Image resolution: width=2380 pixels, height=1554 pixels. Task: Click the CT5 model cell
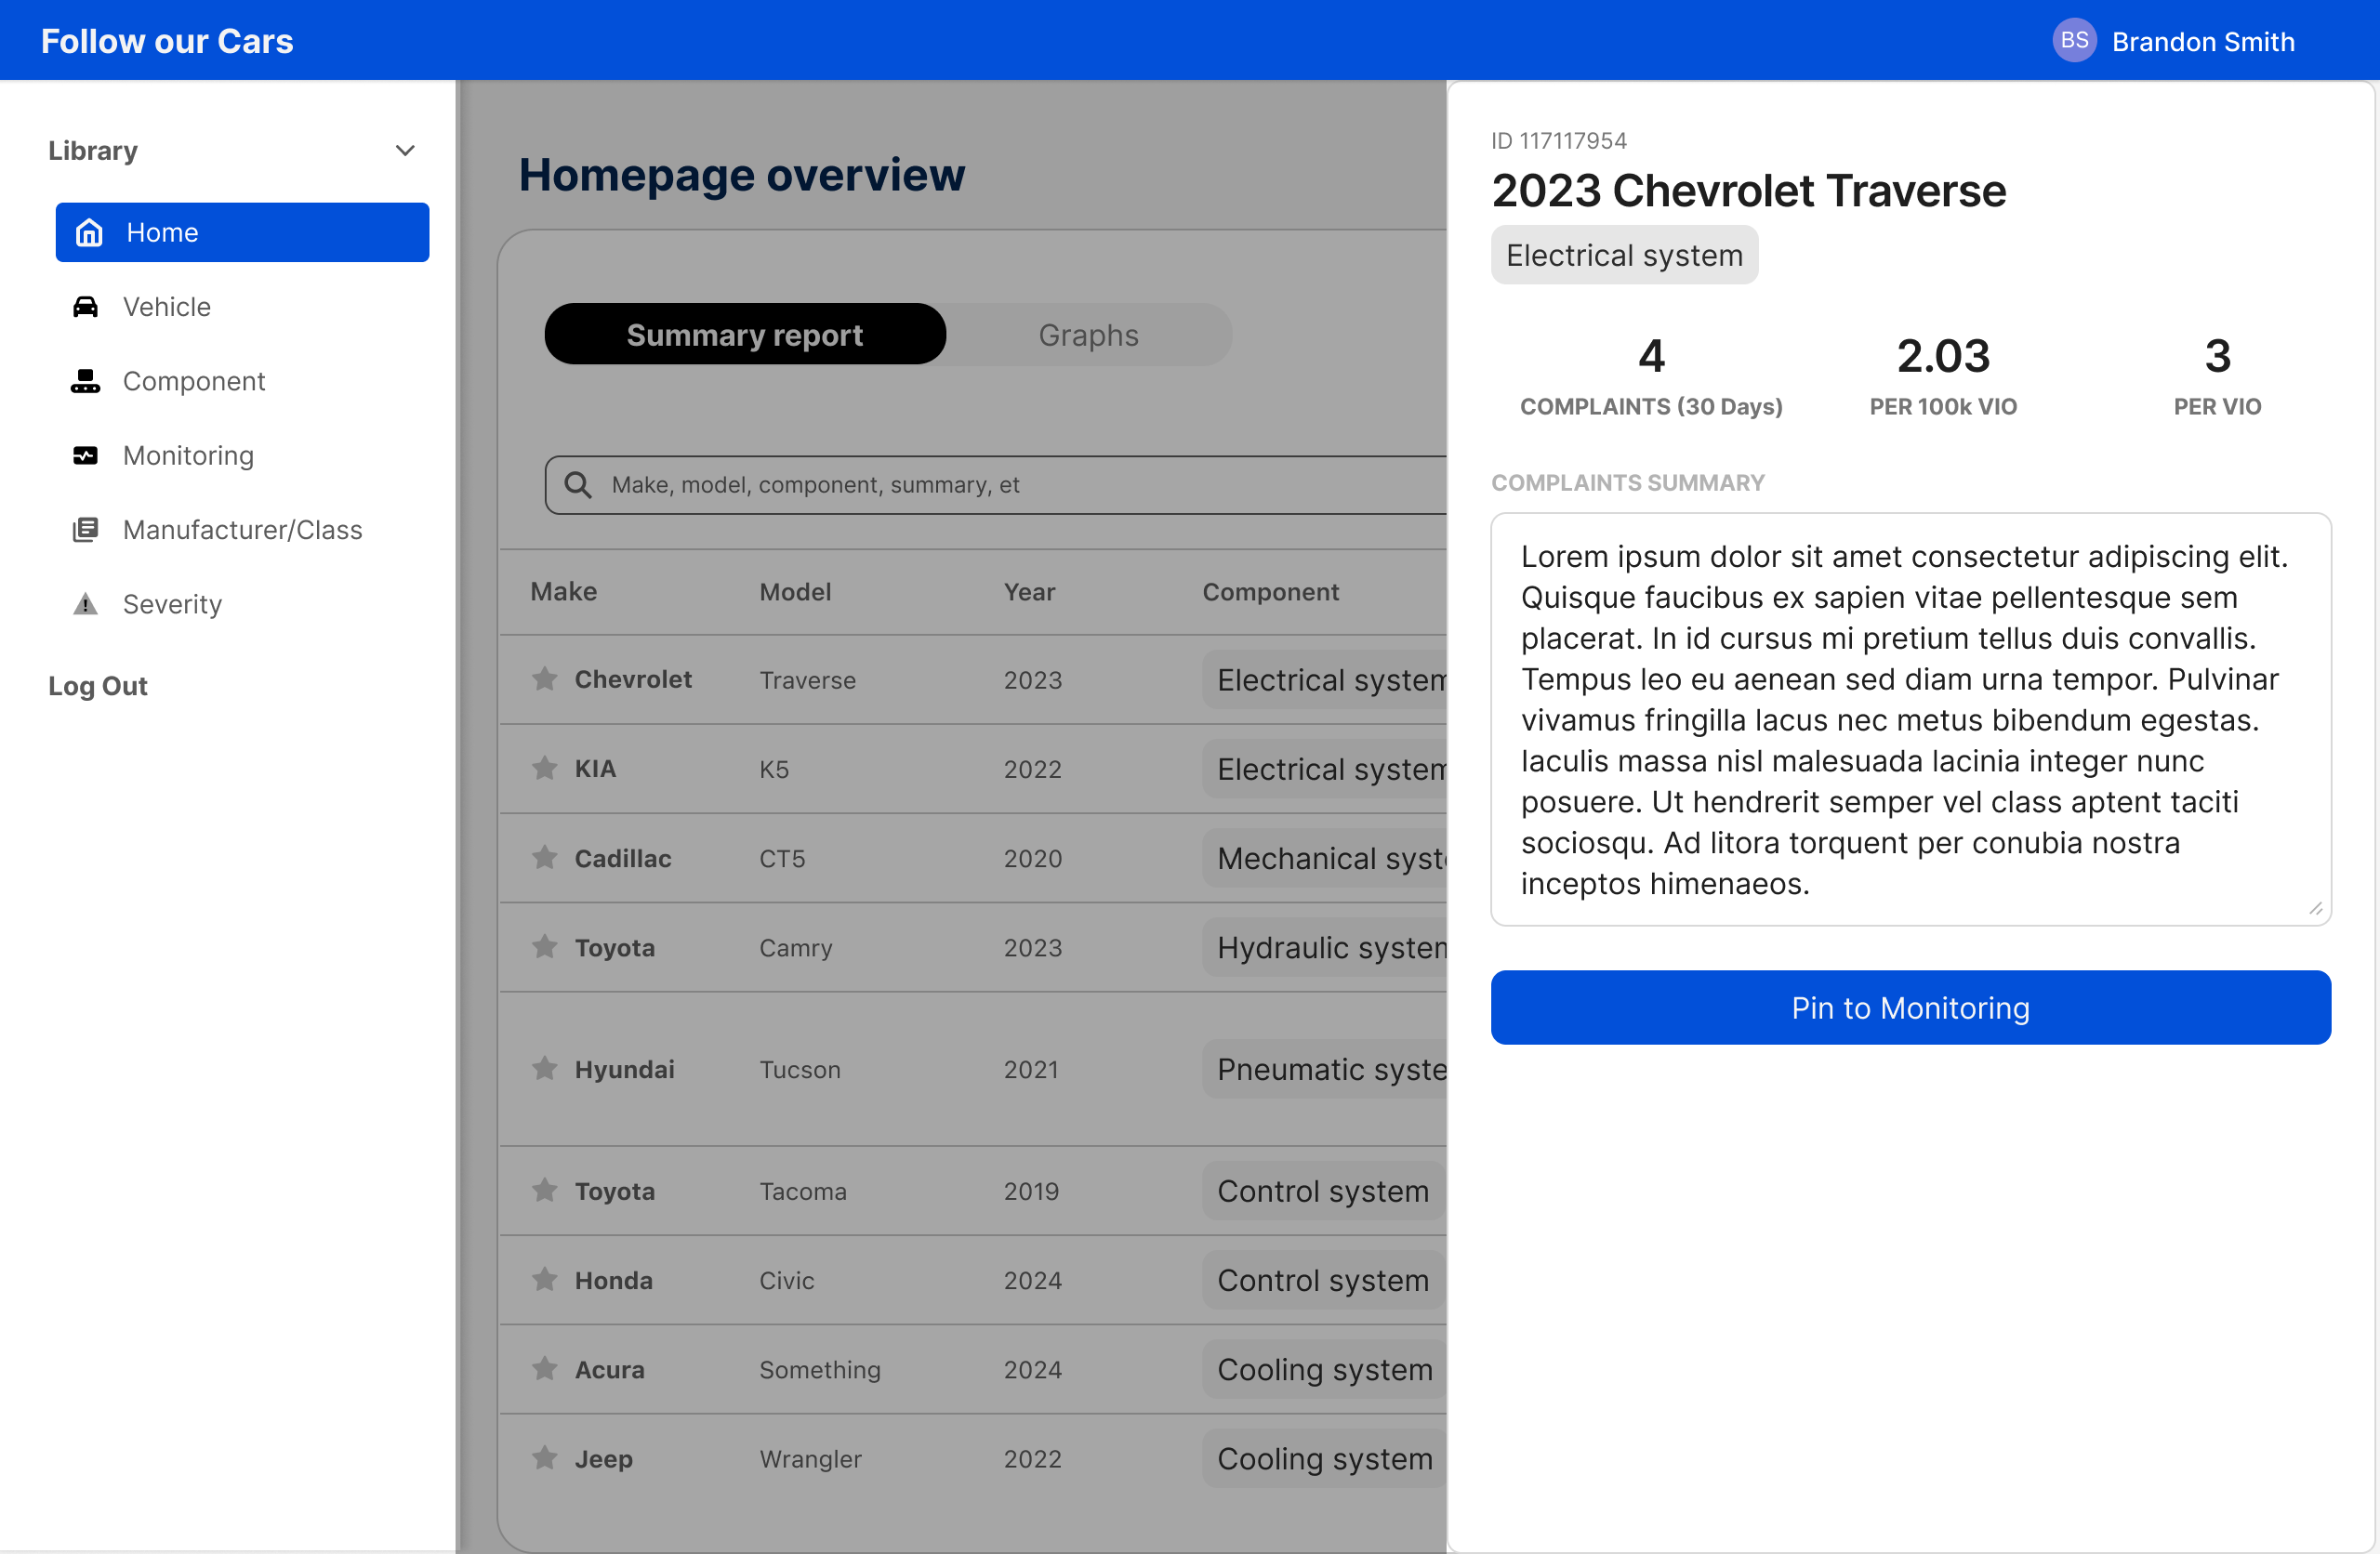781,858
